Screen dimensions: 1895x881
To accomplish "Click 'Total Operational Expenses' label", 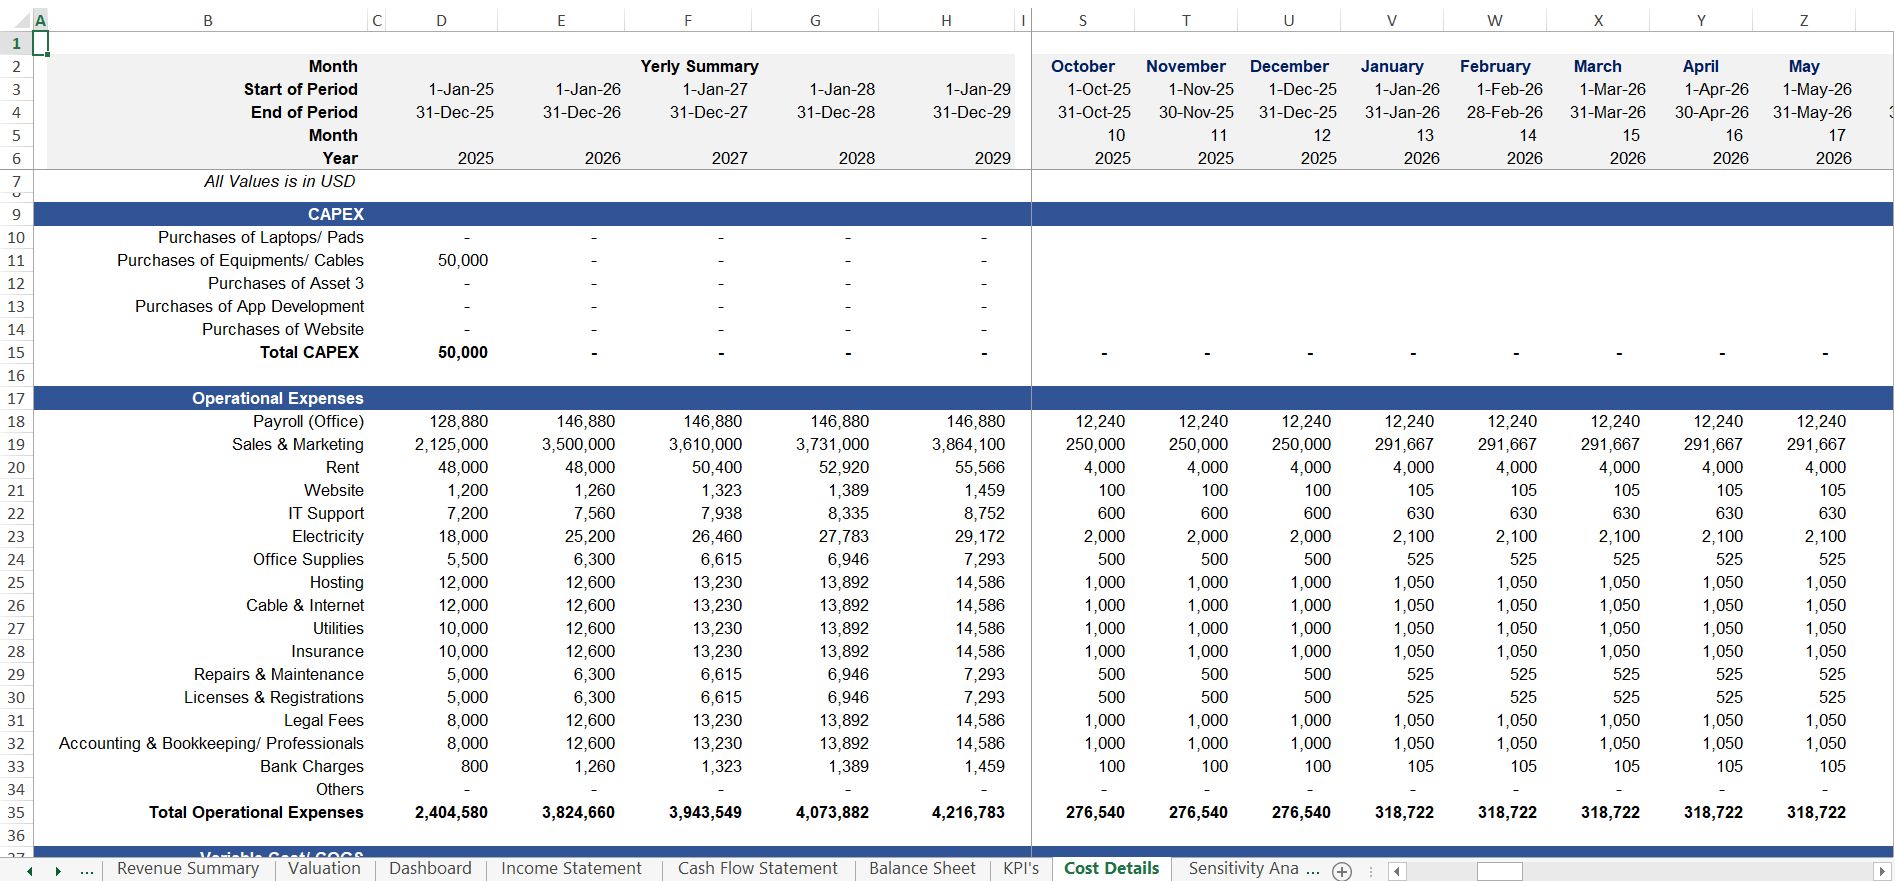I will [256, 812].
